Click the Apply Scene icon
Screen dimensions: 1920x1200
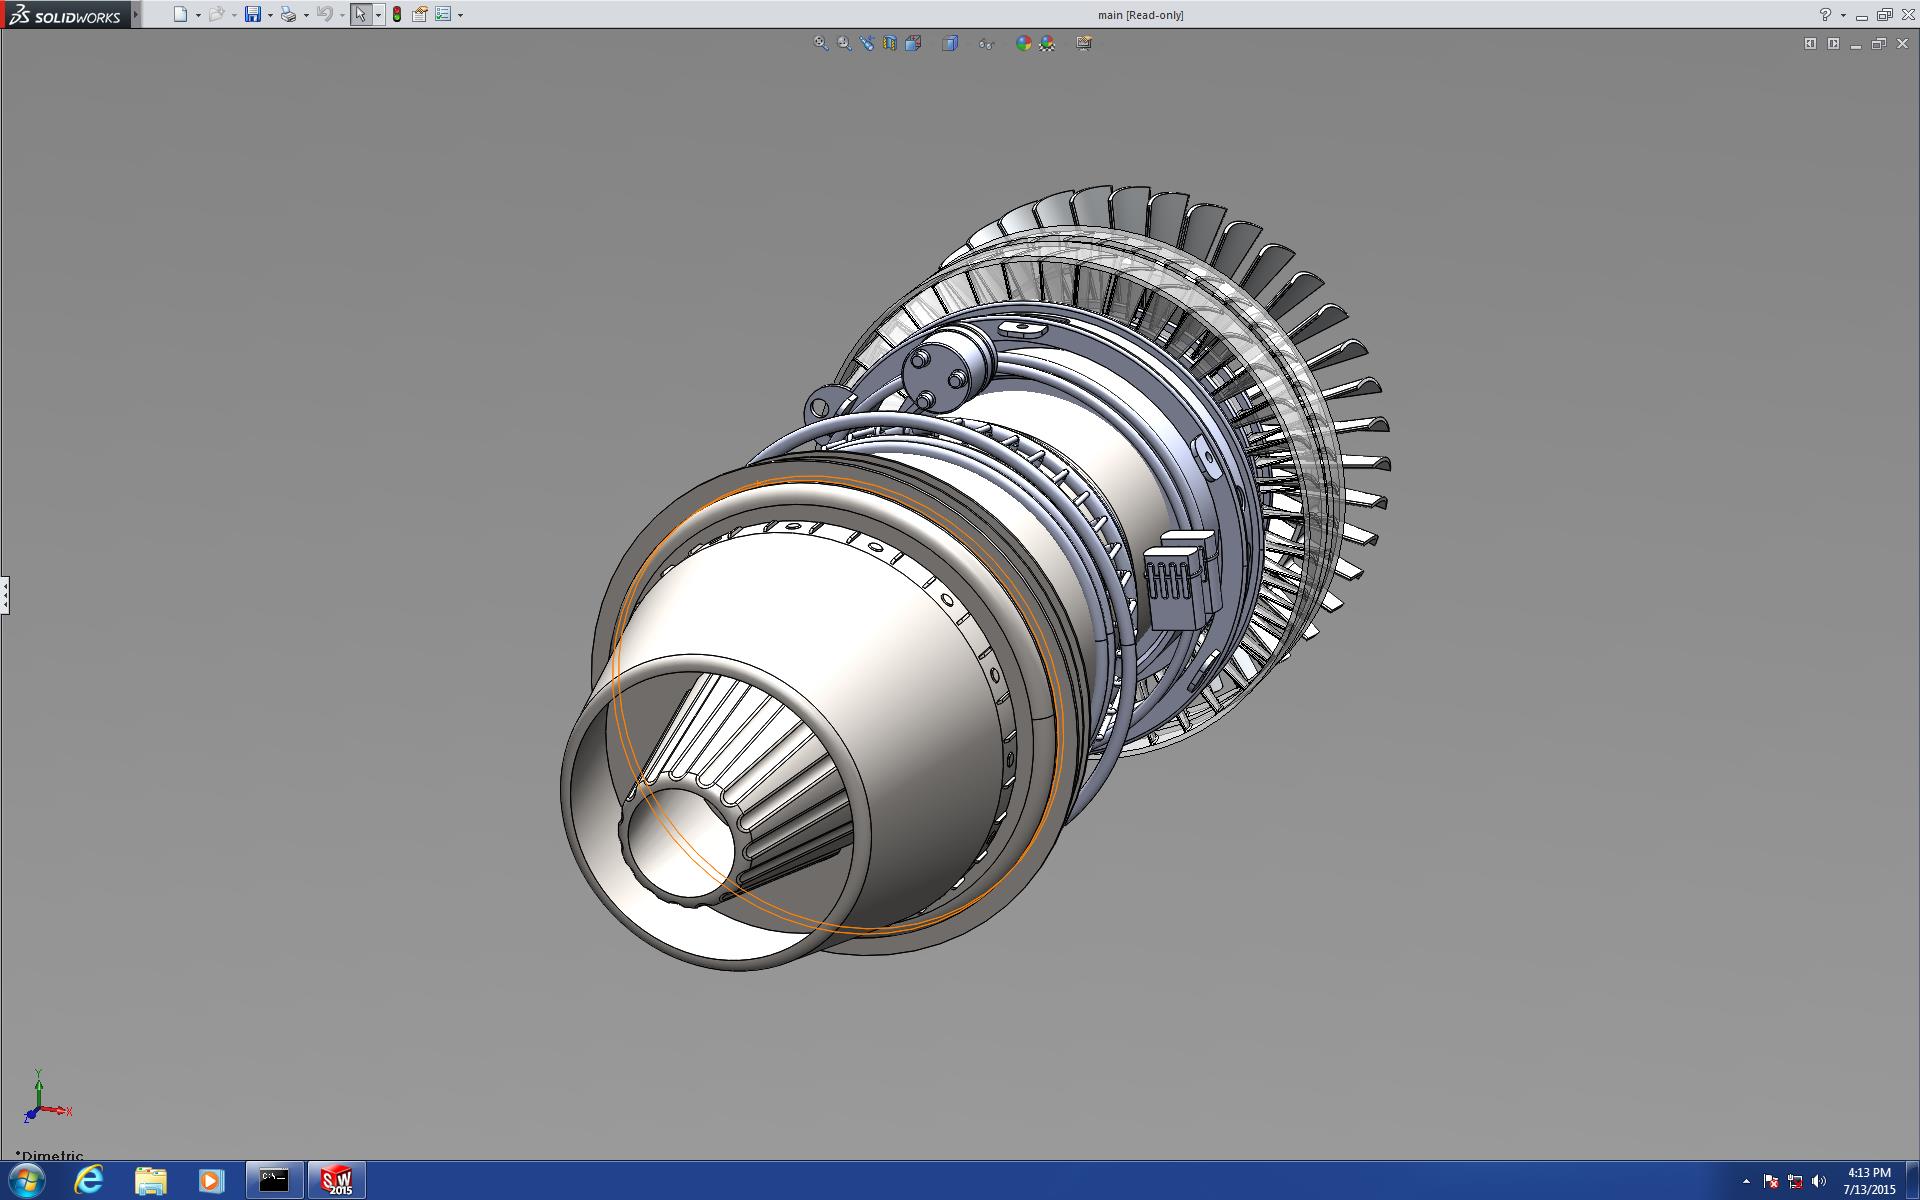click(x=1047, y=43)
